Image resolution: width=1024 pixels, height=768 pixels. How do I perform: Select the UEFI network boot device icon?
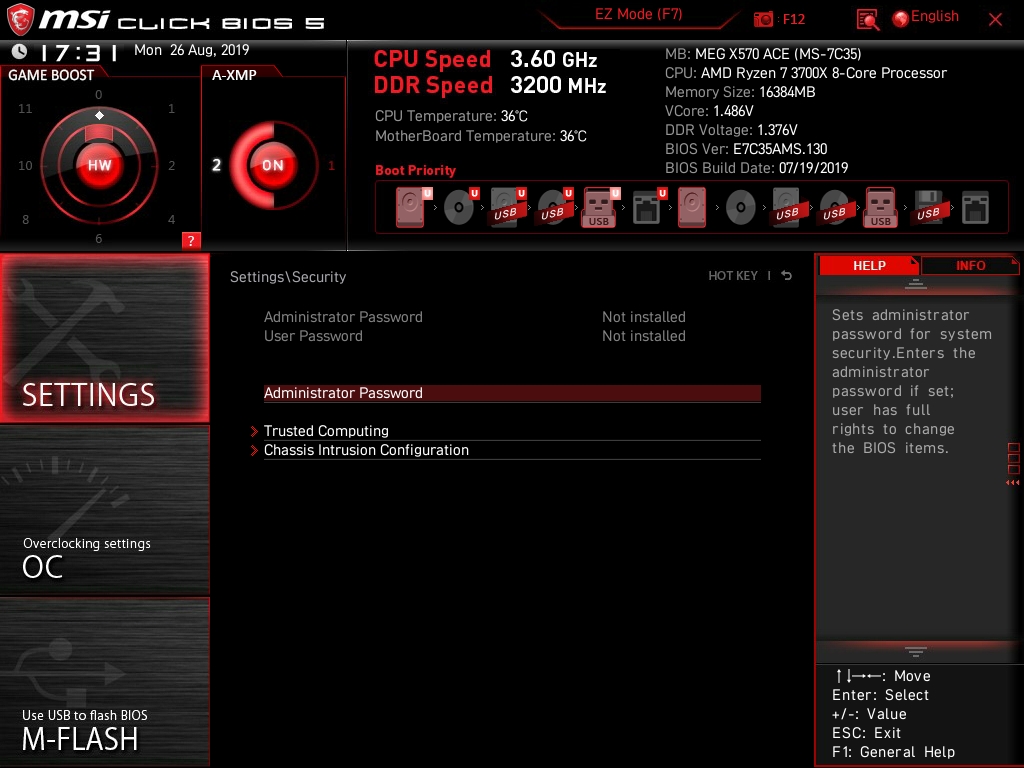pos(648,207)
